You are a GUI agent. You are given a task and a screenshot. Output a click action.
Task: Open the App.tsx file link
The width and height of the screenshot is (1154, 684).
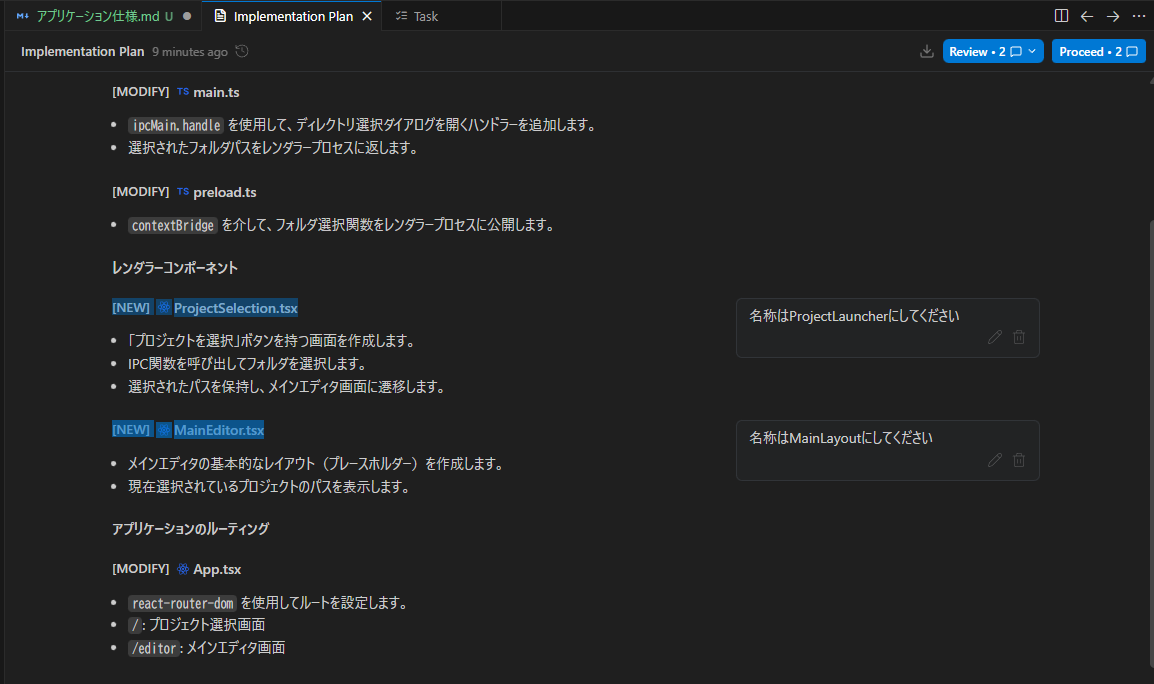point(217,569)
